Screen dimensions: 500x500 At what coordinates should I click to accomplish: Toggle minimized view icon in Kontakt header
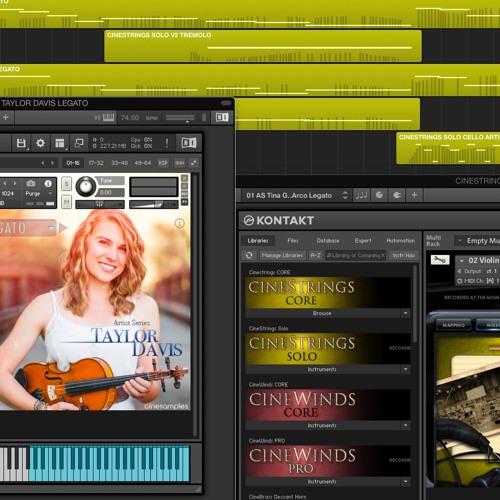click(x=79, y=143)
